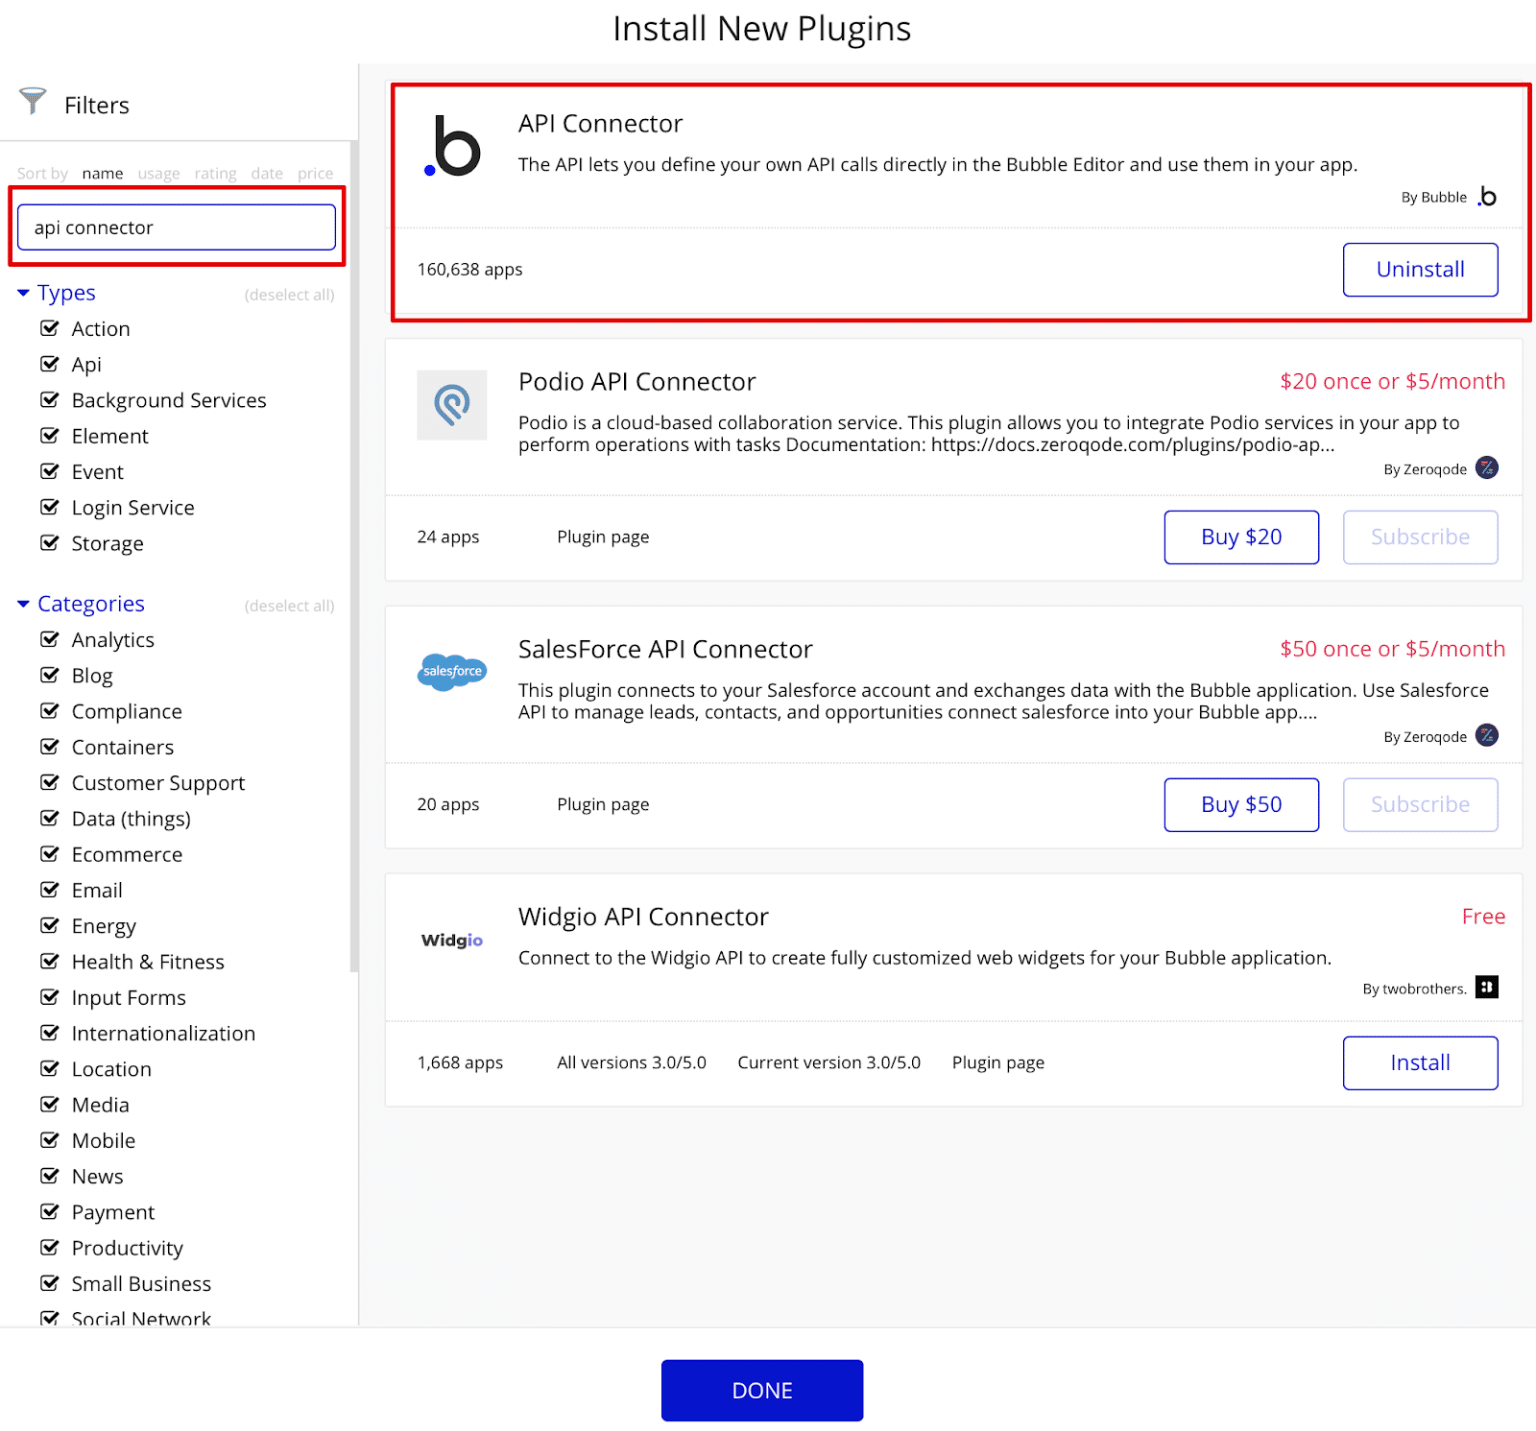
Task: Click Zeroqode avatar on Podio plugin
Action: 1486,468
